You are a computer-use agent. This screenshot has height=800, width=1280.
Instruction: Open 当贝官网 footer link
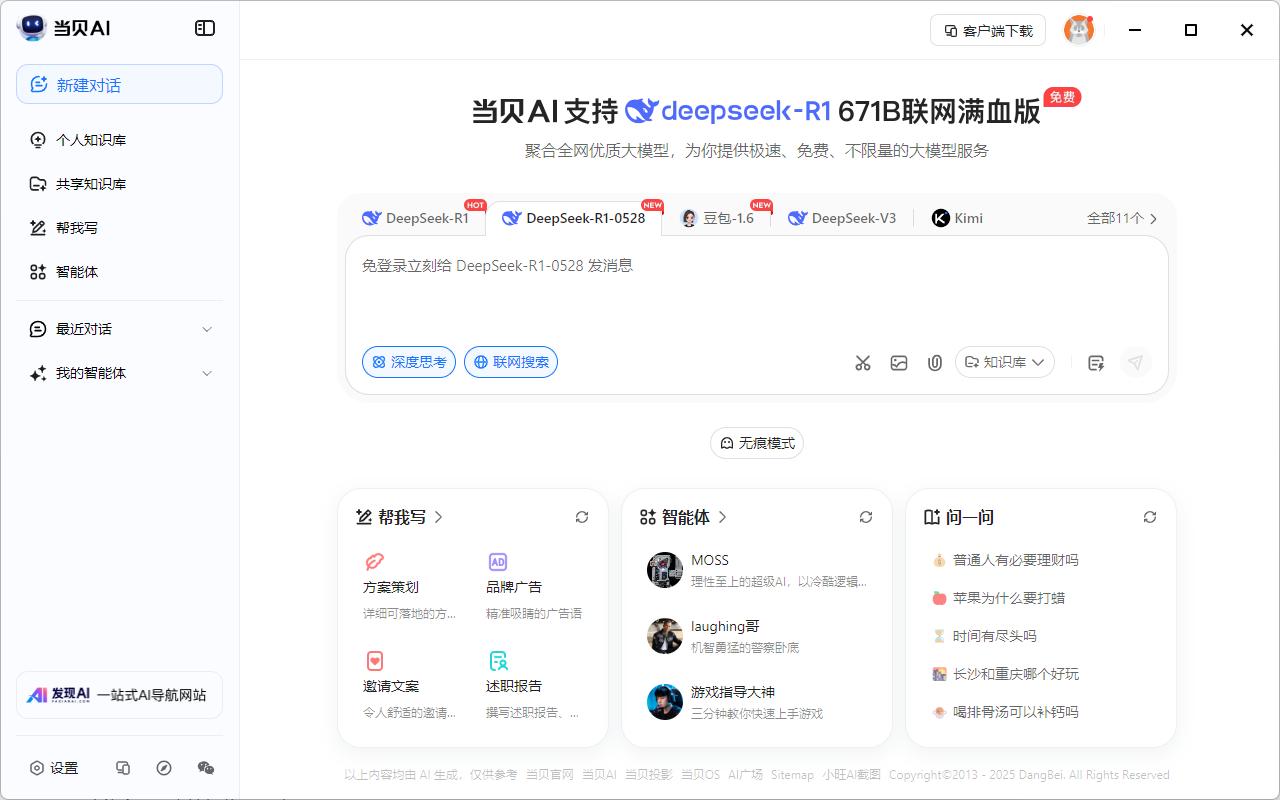pyautogui.click(x=550, y=774)
